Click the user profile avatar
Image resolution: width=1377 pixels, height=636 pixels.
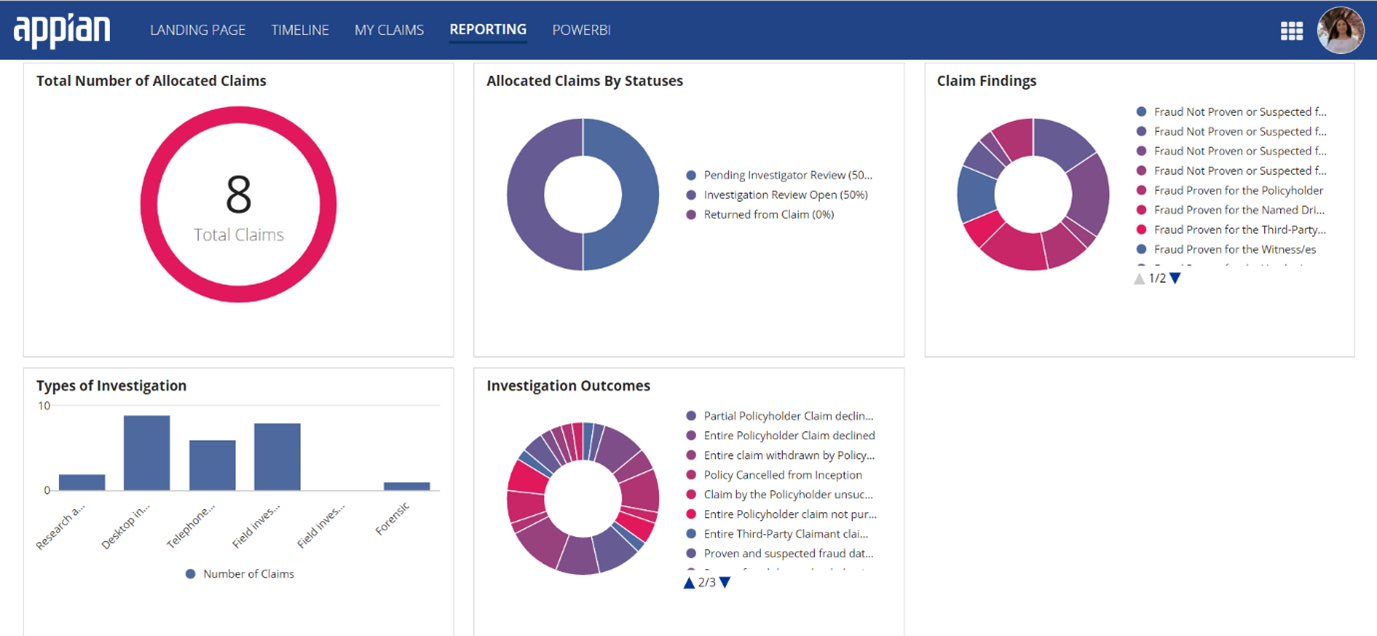tap(1340, 30)
